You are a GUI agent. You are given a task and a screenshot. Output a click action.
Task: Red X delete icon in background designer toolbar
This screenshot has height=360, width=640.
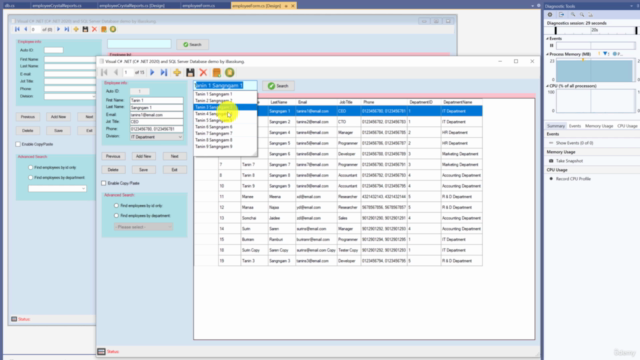94,29
